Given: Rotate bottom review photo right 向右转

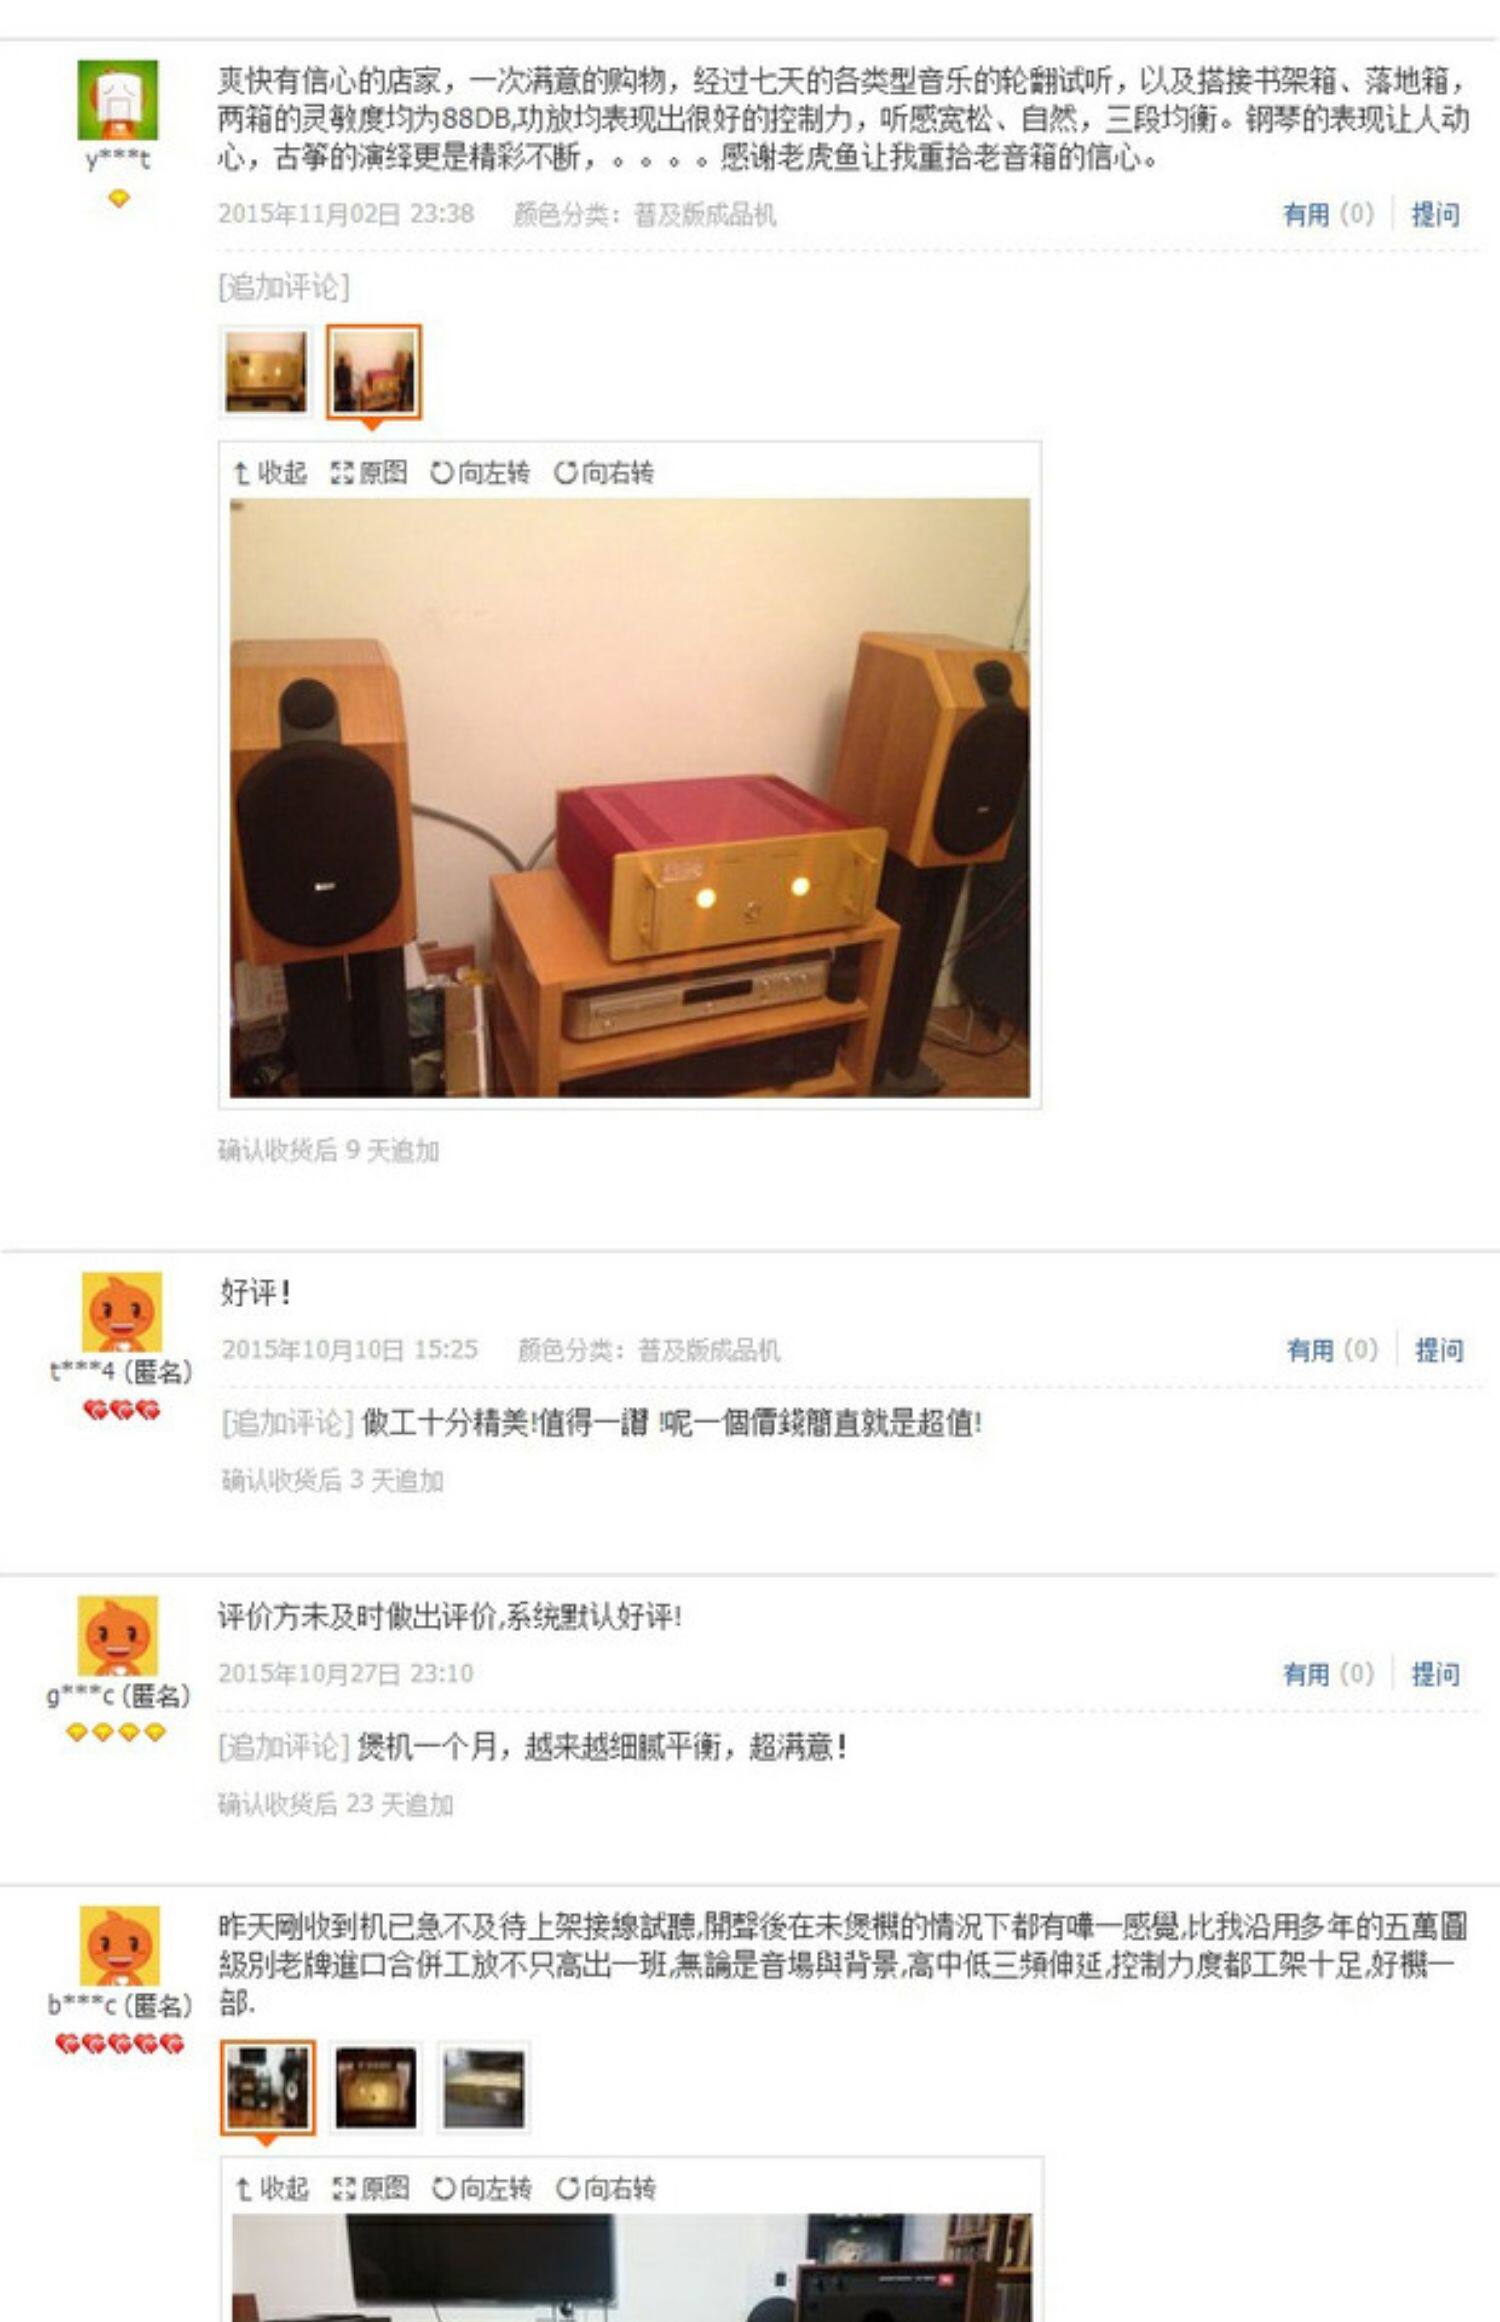Looking at the screenshot, I should point(606,2189).
